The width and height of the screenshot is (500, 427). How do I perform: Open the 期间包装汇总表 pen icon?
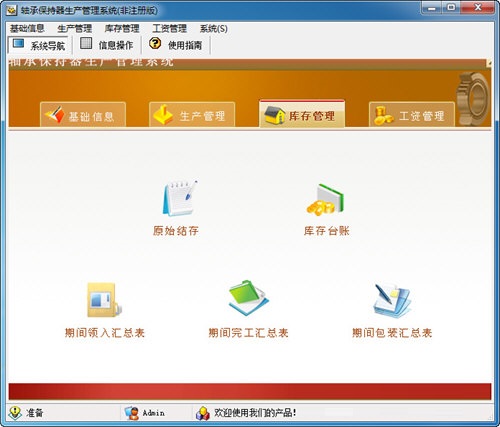coord(392,300)
